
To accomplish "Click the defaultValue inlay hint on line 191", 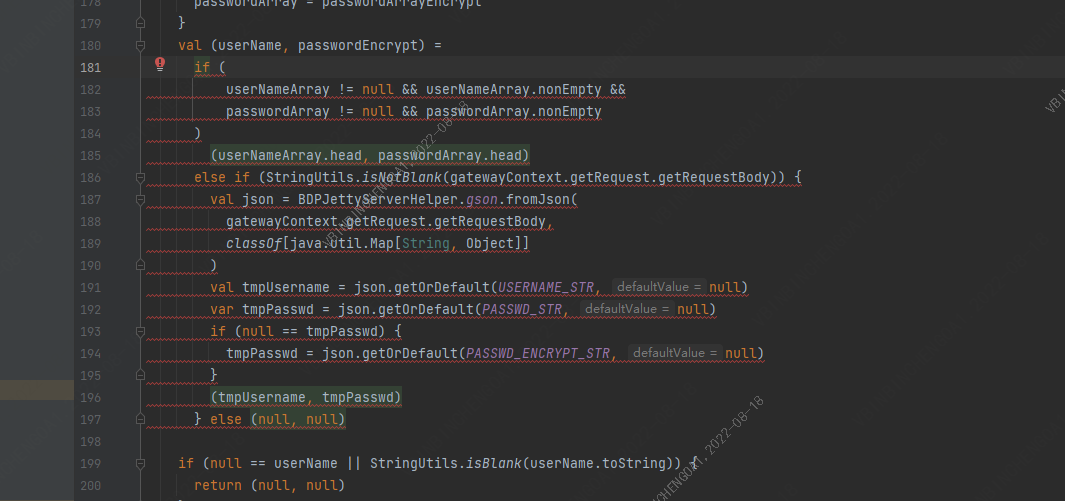I will 659,287.
